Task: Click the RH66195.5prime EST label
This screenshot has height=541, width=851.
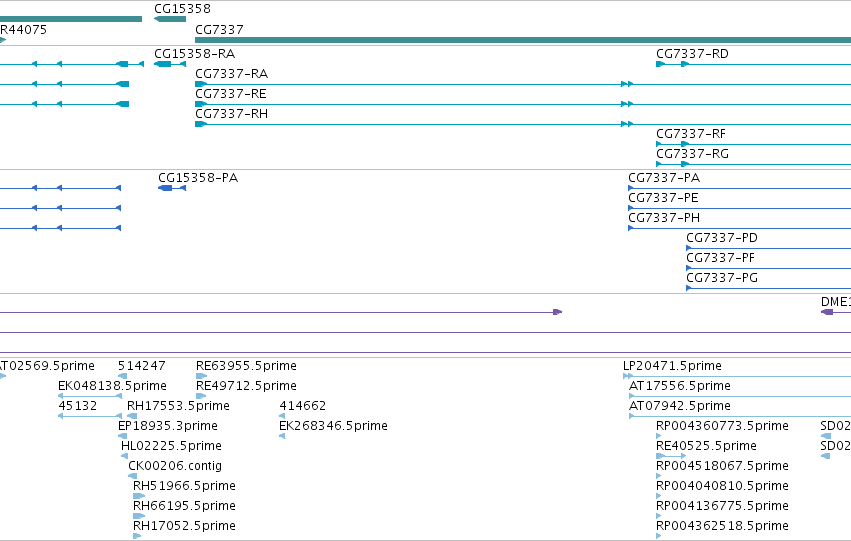Action: [x=185, y=507]
